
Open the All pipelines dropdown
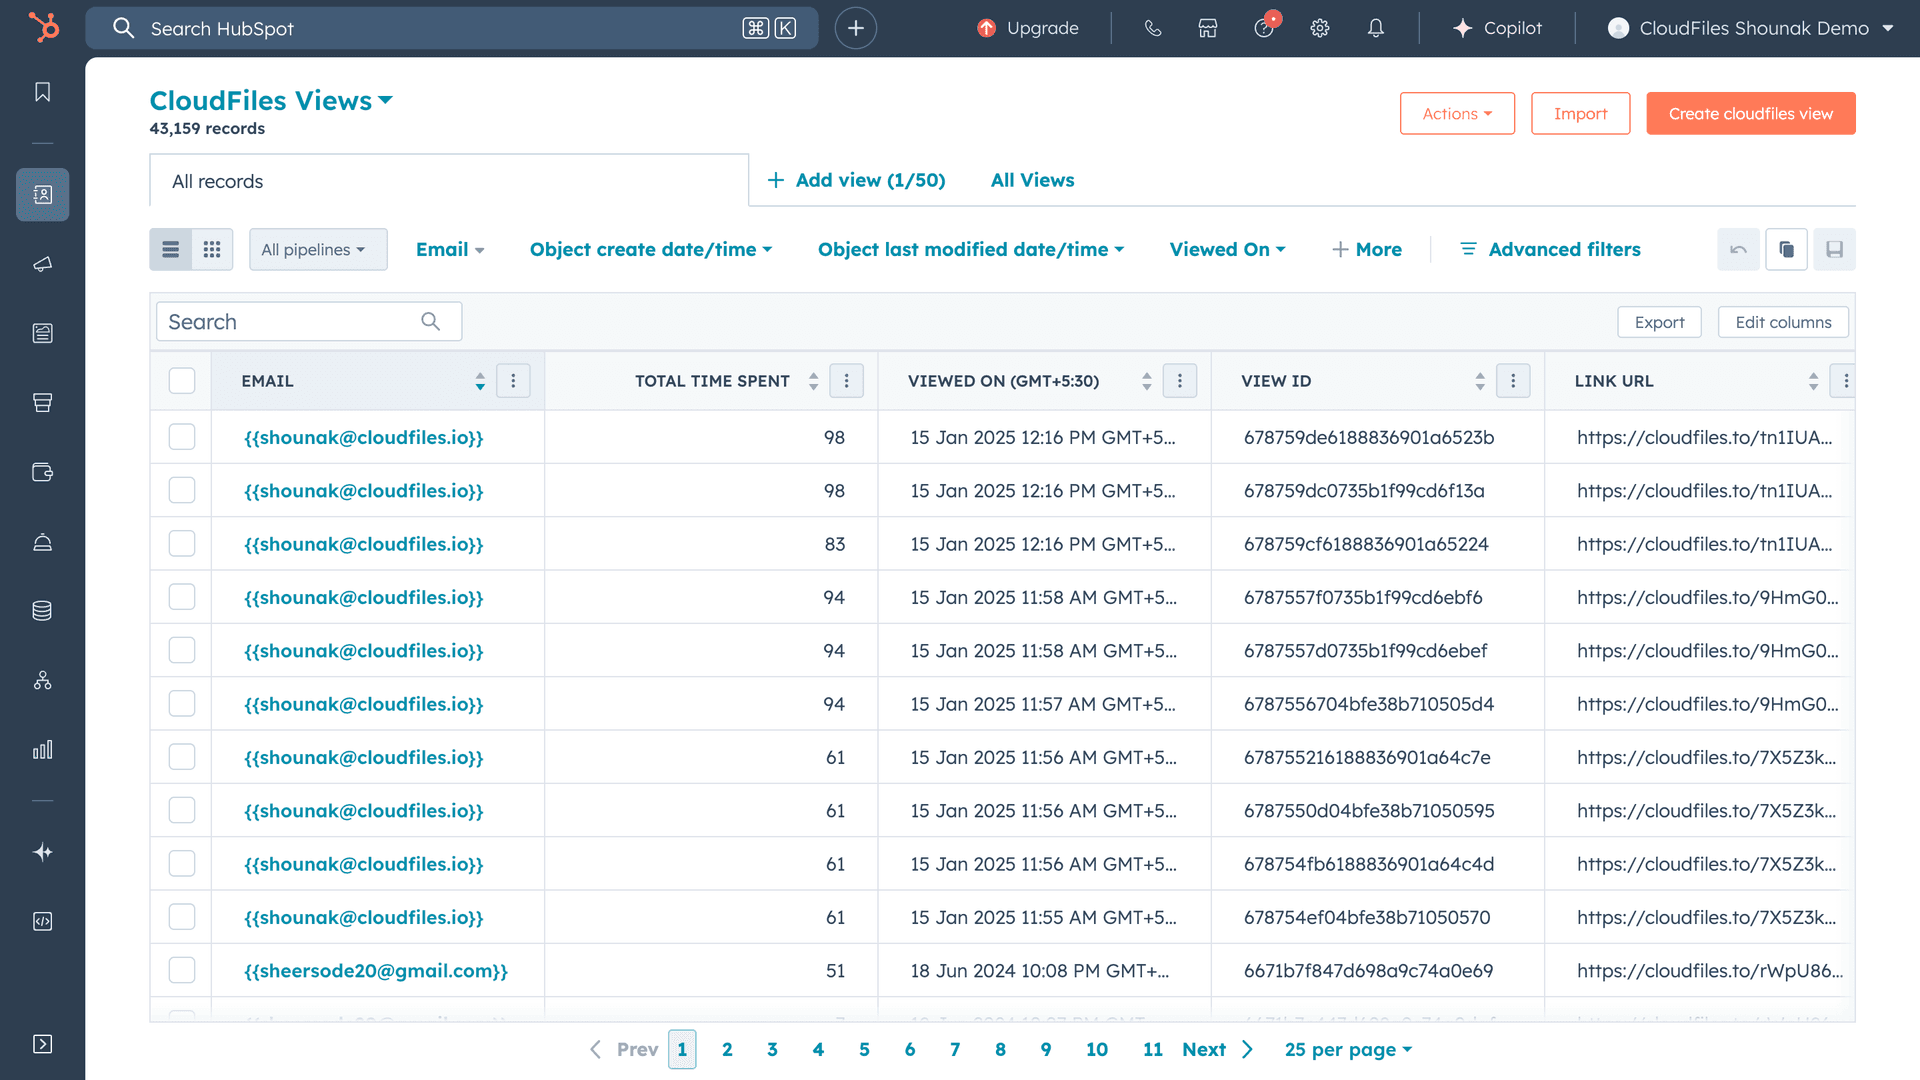tap(318, 249)
